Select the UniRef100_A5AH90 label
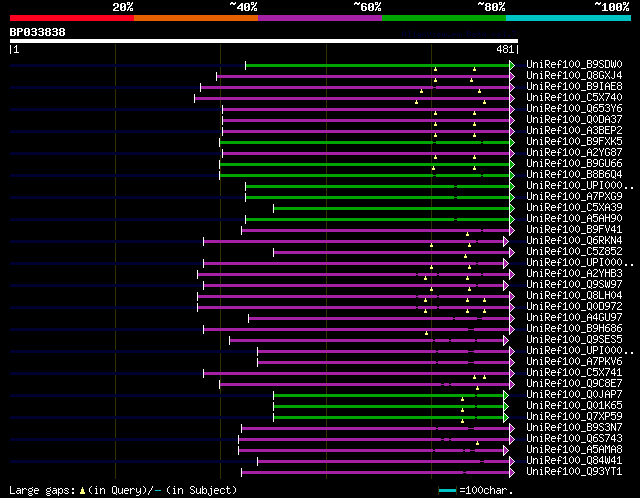640x498 pixels. click(574, 219)
